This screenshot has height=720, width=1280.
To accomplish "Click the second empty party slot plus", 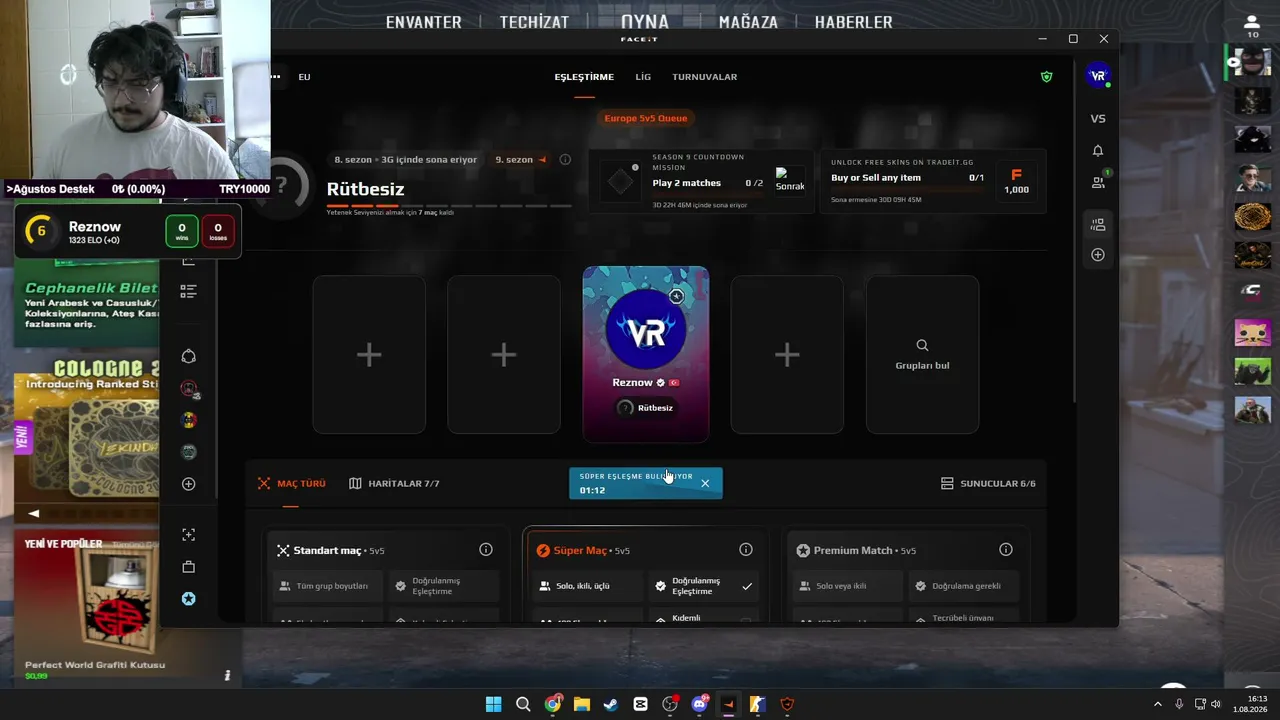I will tap(504, 355).
